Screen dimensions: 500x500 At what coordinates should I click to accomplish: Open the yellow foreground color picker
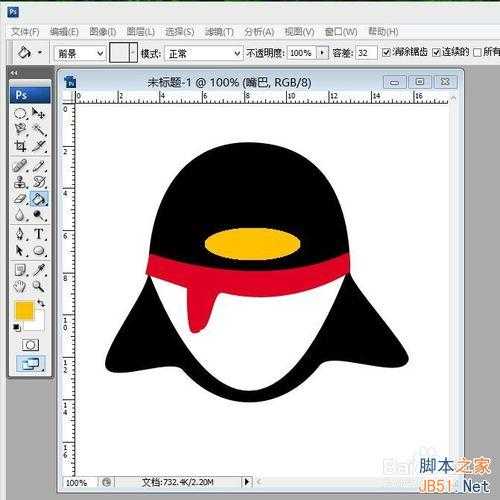24,310
